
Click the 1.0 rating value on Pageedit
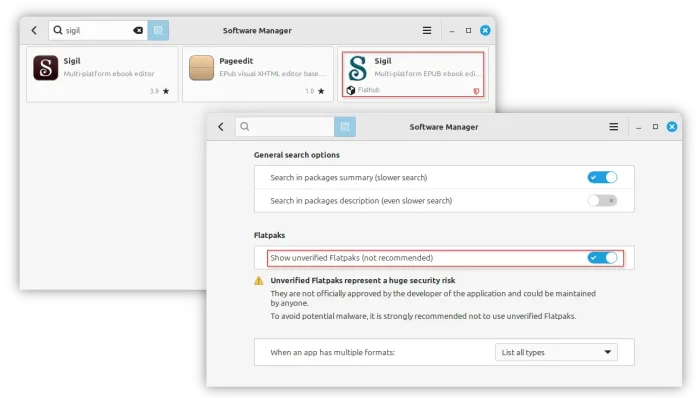[x=310, y=91]
